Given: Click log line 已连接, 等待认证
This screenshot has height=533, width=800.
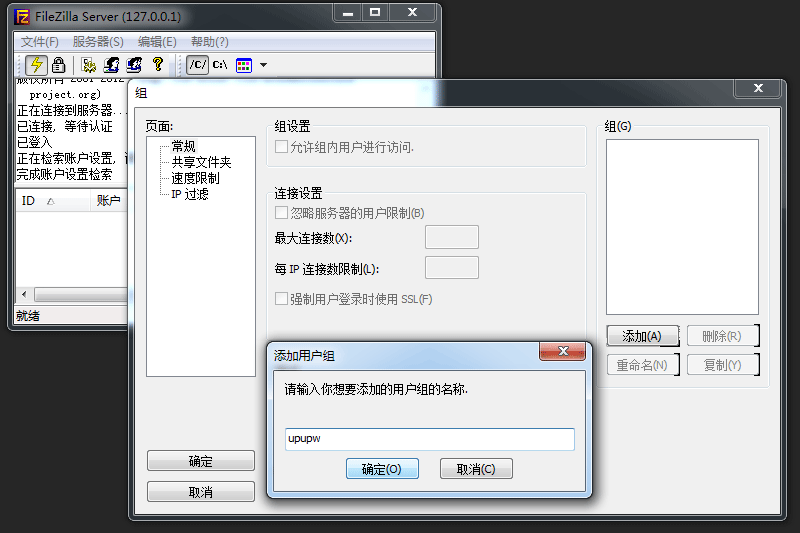Looking at the screenshot, I should [65, 126].
